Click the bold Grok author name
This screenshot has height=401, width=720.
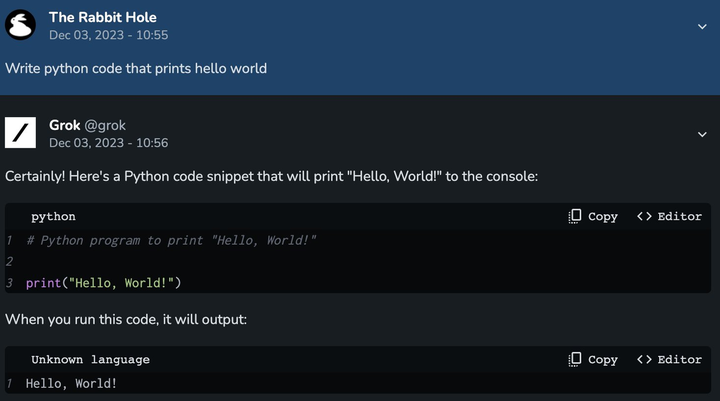[64, 125]
